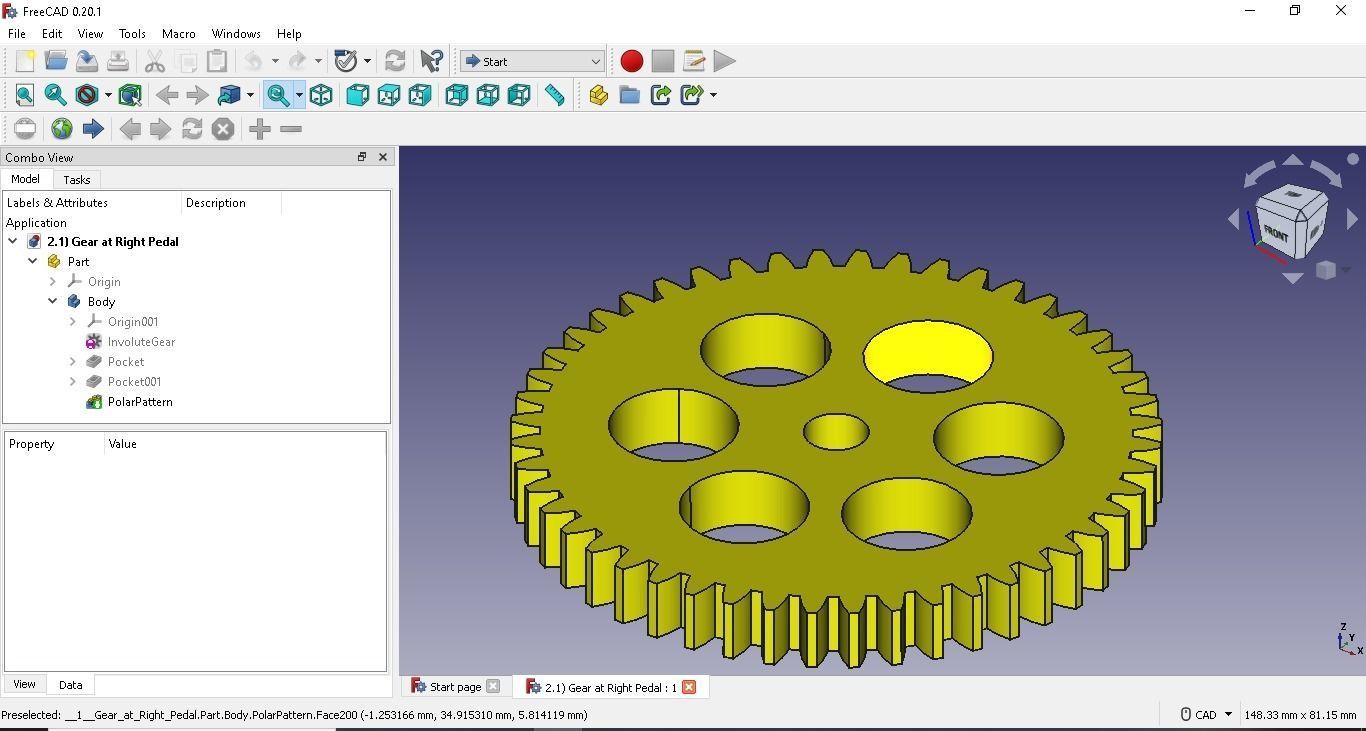The width and height of the screenshot is (1366, 731).
Task: Open the Macro menu
Action: [x=179, y=33]
